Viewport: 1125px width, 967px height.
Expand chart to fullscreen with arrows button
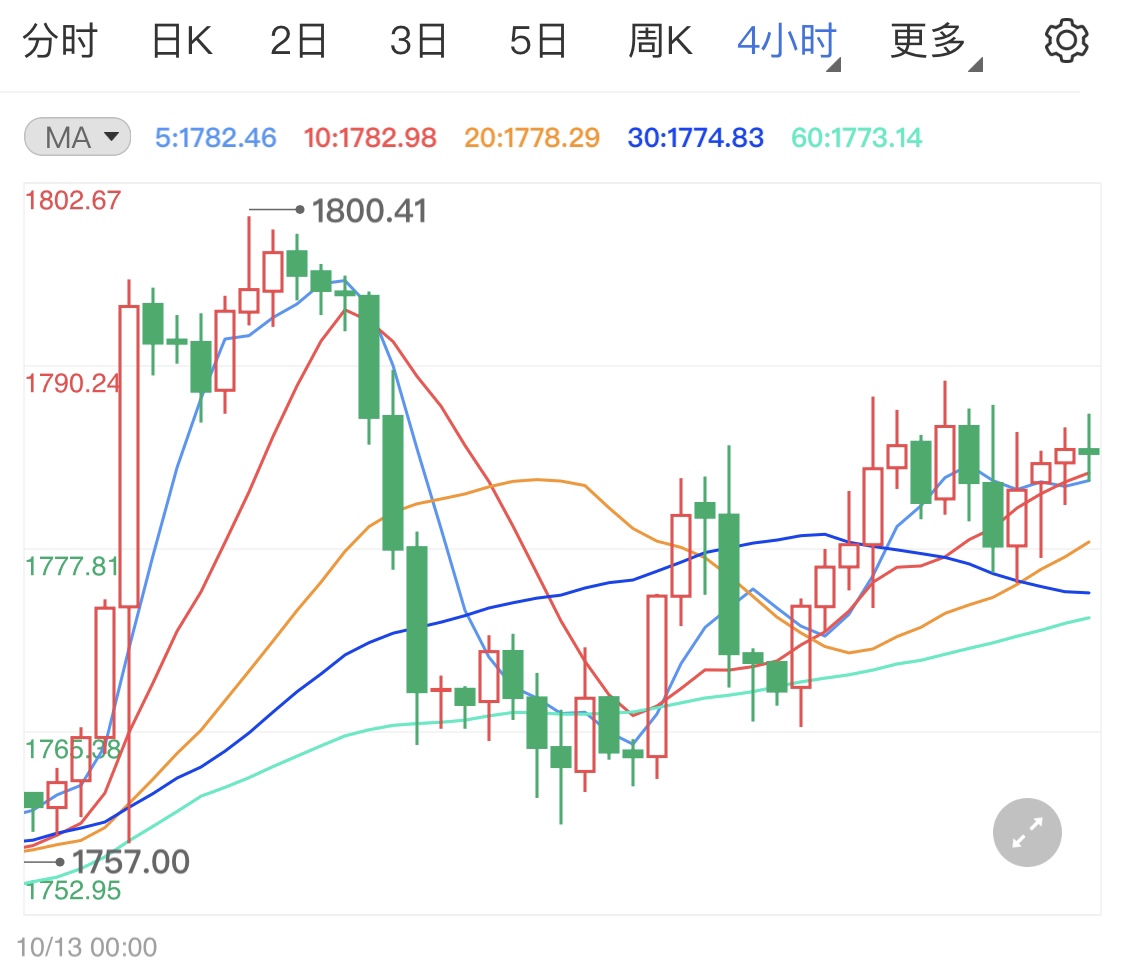coord(1027,832)
